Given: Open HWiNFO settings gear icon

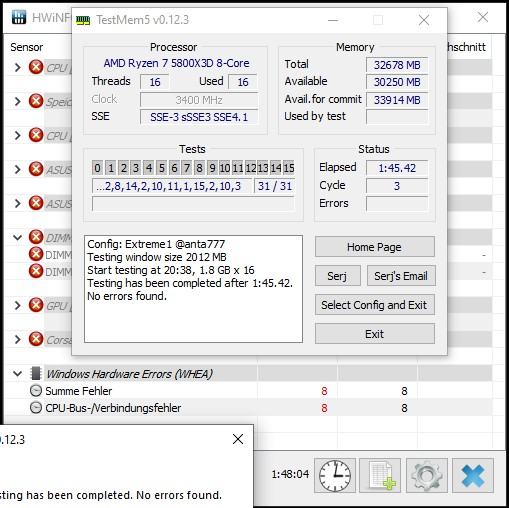Looking at the screenshot, I should 427,475.
